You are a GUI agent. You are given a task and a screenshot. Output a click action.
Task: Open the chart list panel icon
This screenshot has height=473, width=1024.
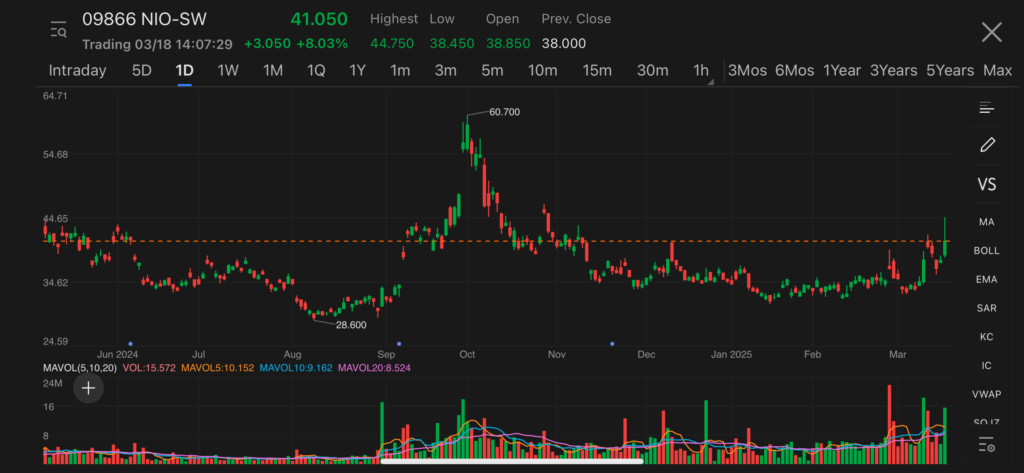tap(986, 108)
